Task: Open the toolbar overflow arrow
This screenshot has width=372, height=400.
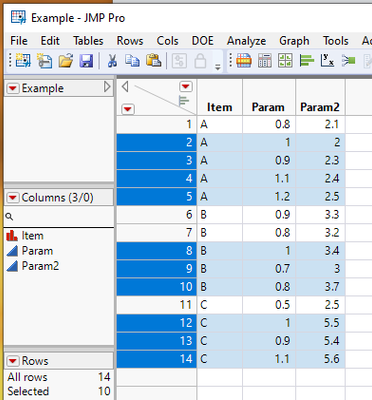Action: 218,67
